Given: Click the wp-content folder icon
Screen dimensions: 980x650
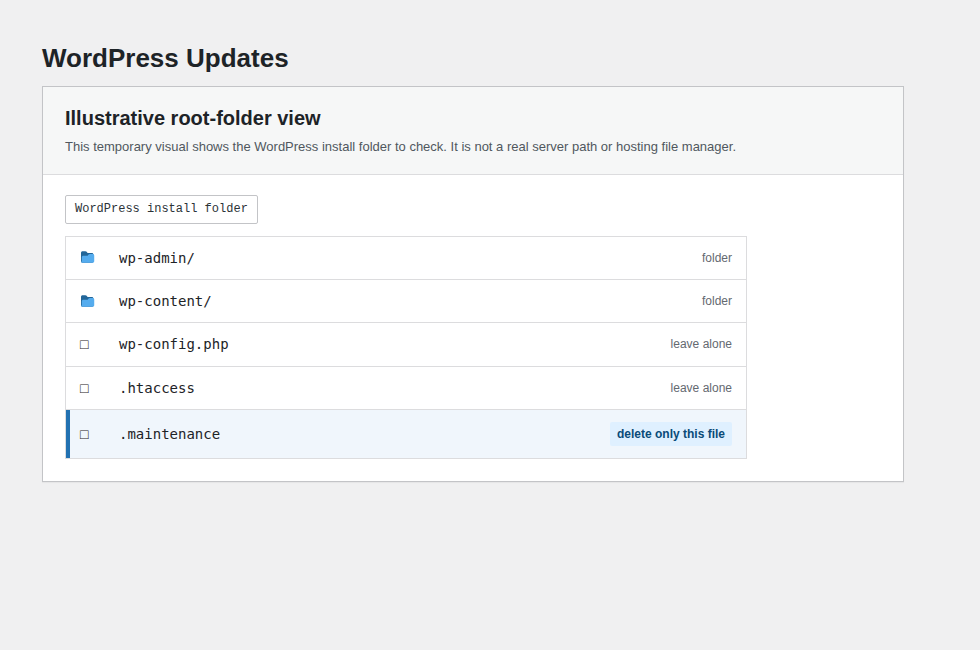Looking at the screenshot, I should point(88,301).
